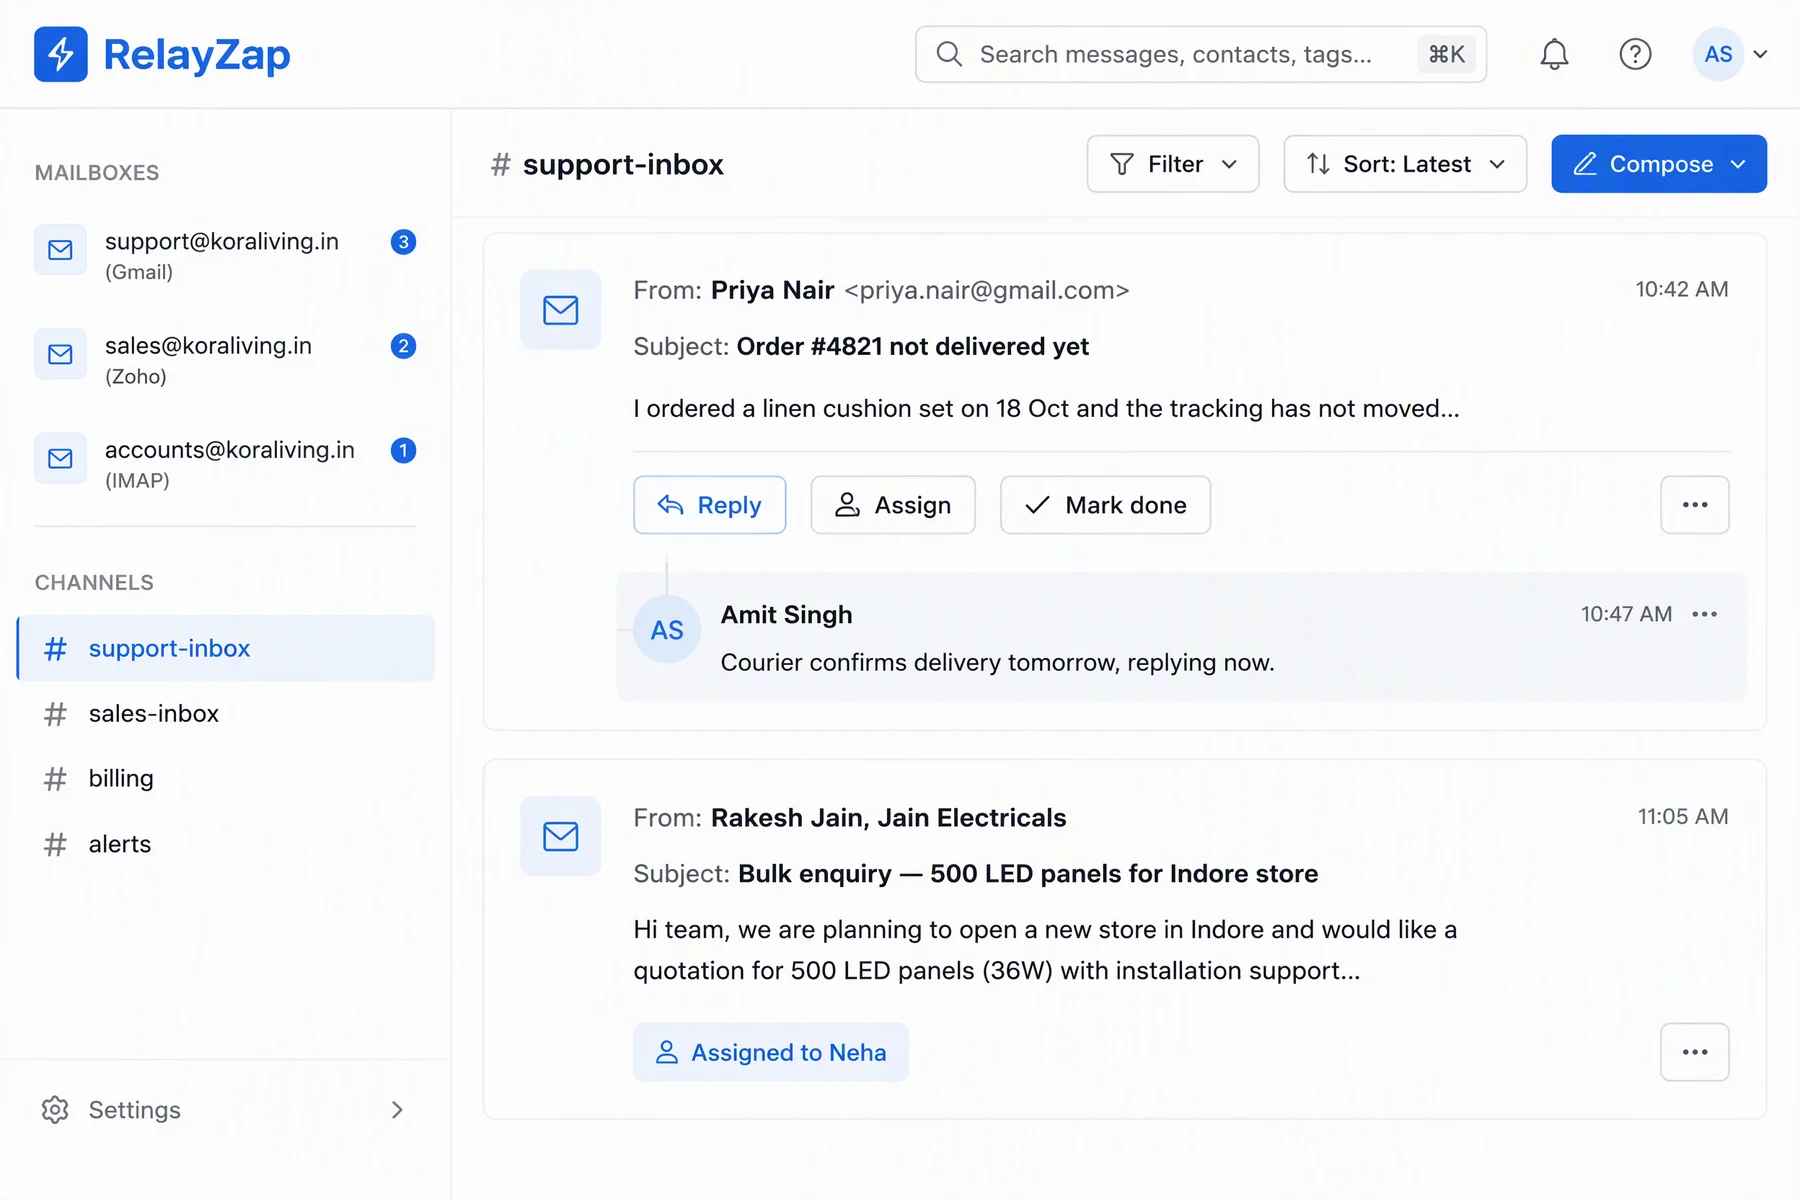
Task: Open Settings in the sidebar
Action: click(x=226, y=1110)
